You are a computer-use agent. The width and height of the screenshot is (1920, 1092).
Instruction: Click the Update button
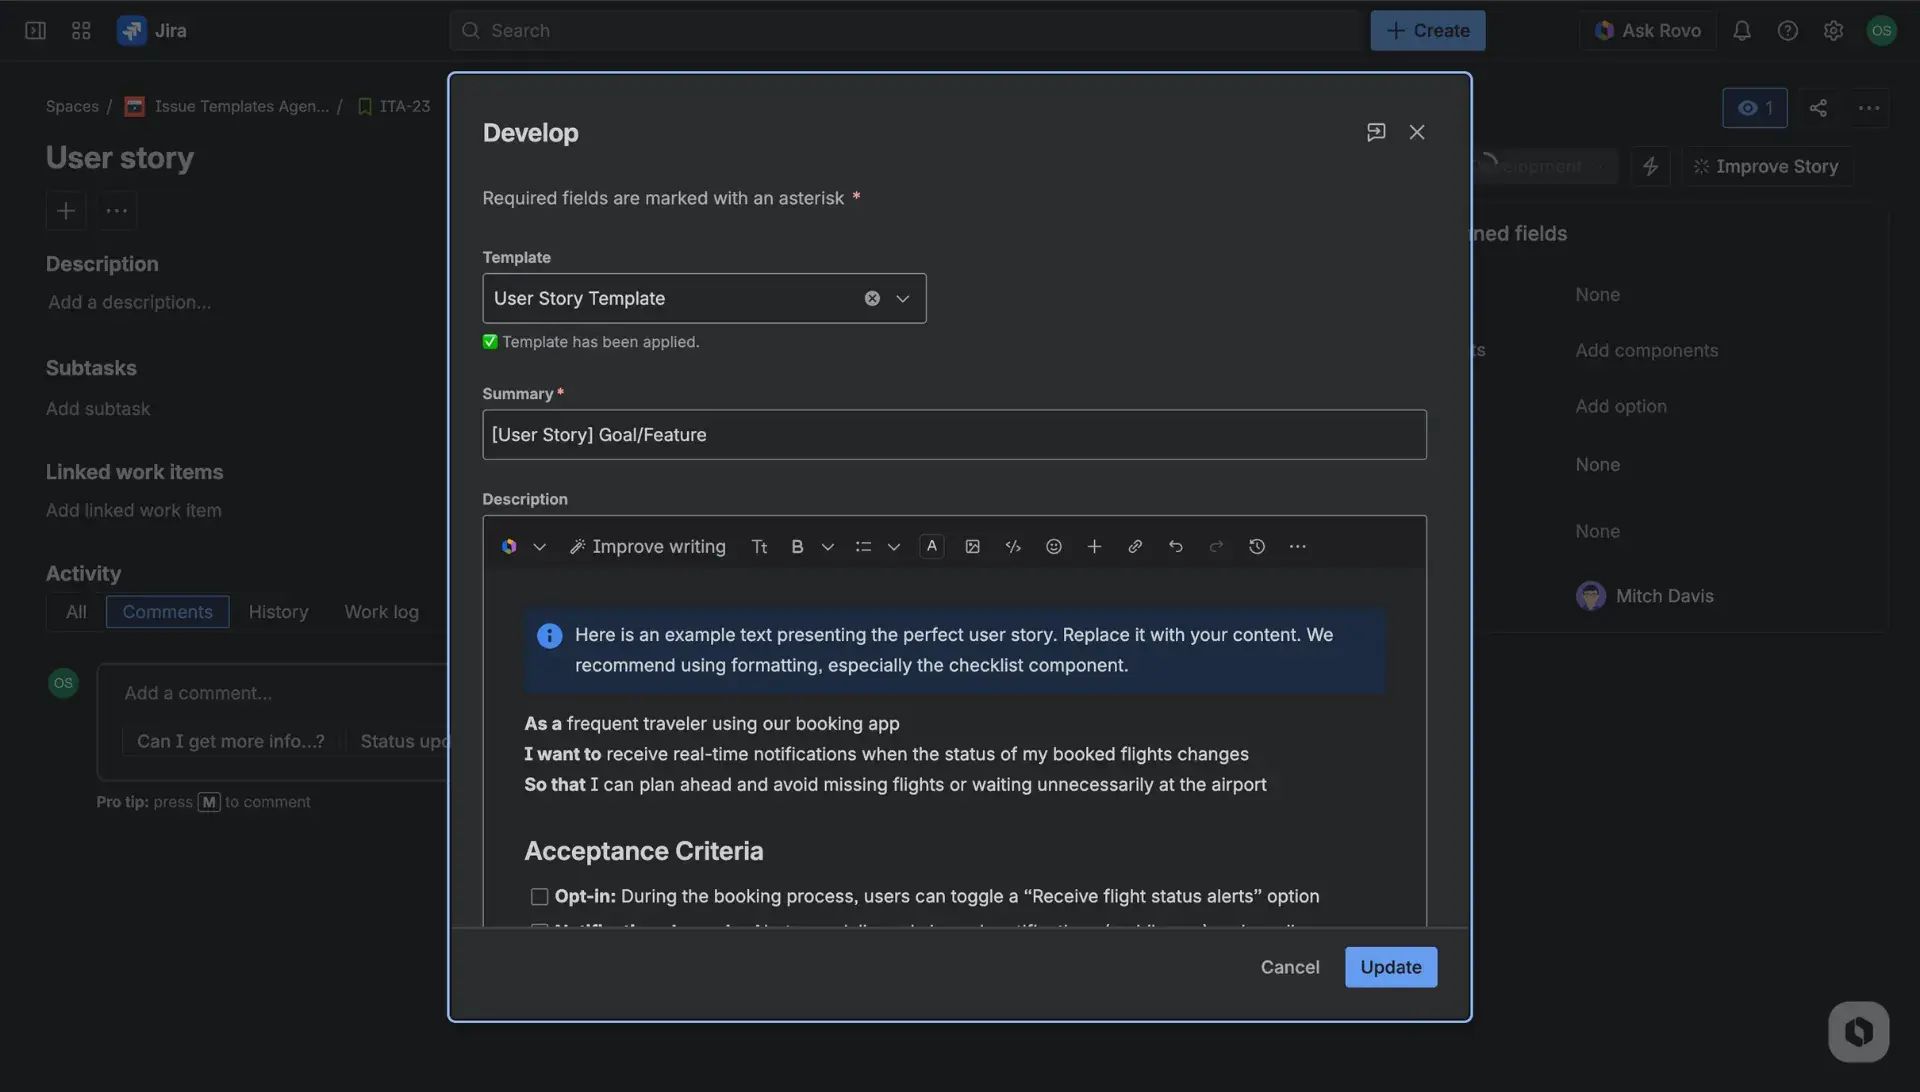coord(1390,967)
